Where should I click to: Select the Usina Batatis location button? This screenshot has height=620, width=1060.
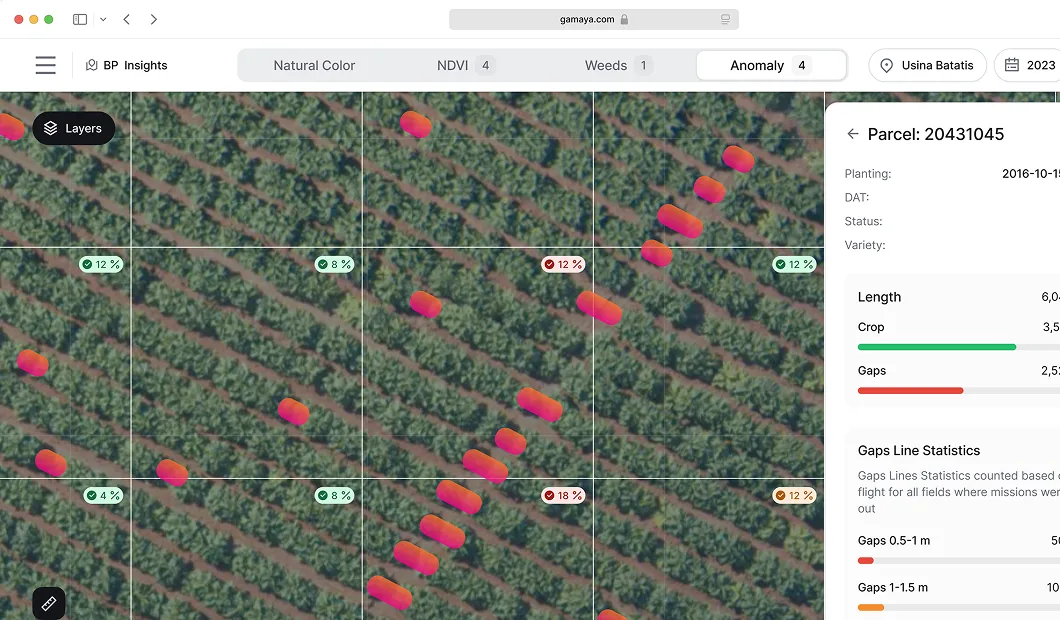(x=927, y=65)
